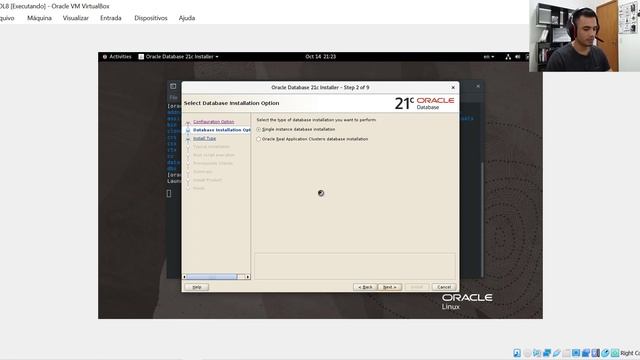Open the installer Help button

(x=197, y=287)
